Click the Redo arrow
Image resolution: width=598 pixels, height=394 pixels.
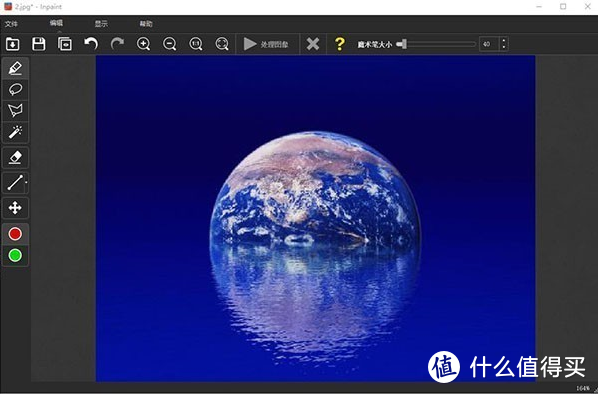coord(117,44)
